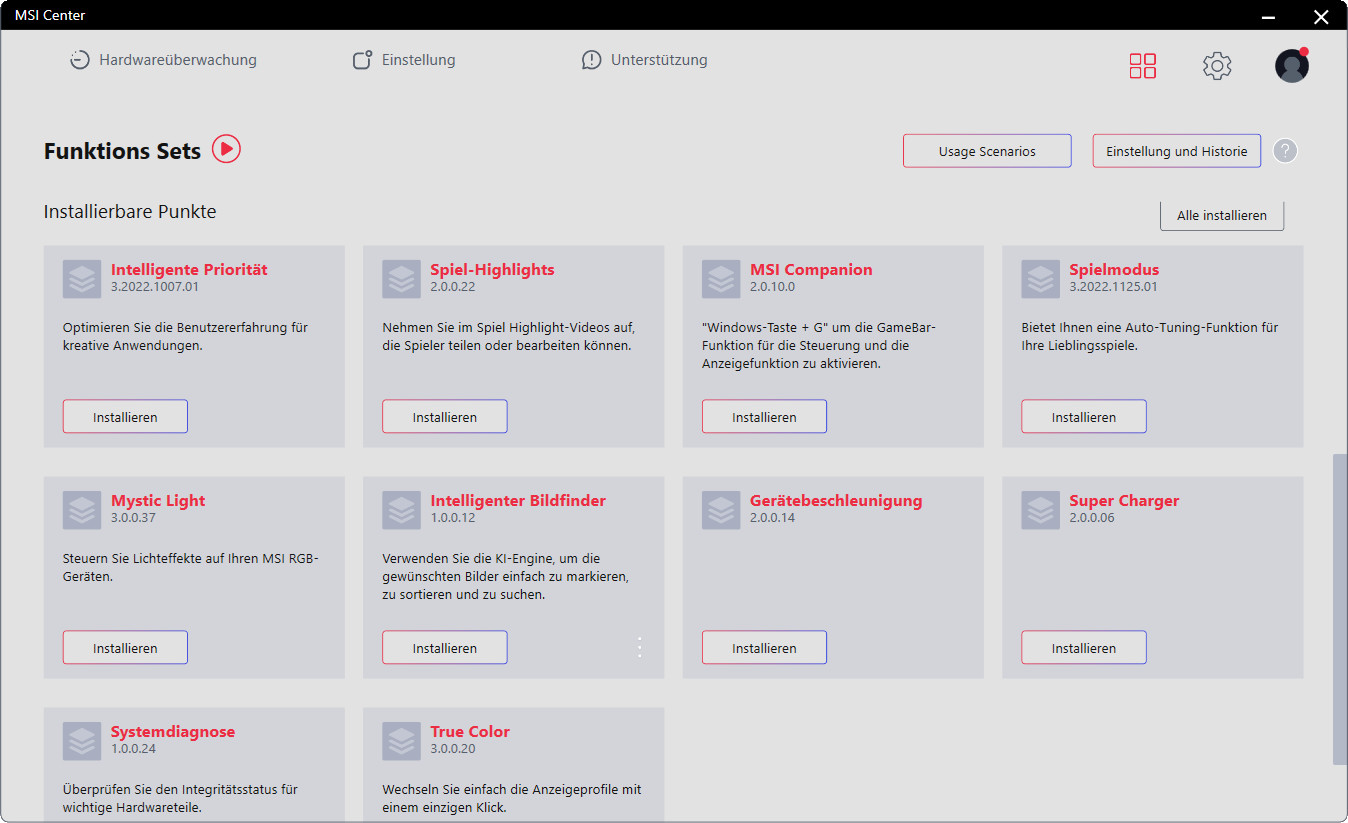The width and height of the screenshot is (1348, 823).
Task: Open the Funktions Sets grid view icon
Action: 1142,66
